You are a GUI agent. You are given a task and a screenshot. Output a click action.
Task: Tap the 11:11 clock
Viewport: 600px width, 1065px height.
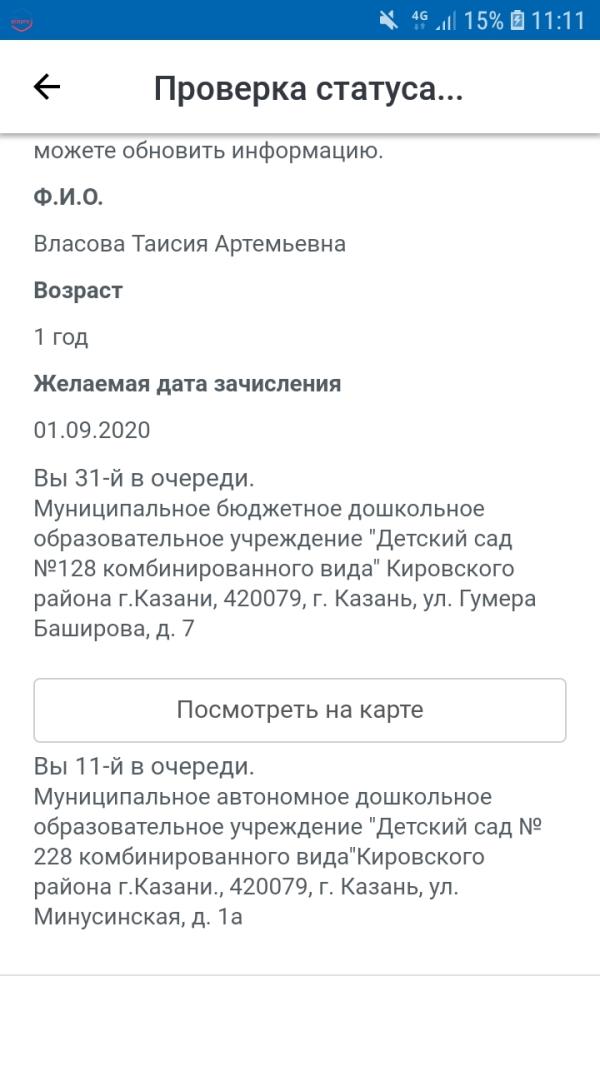tap(558, 20)
